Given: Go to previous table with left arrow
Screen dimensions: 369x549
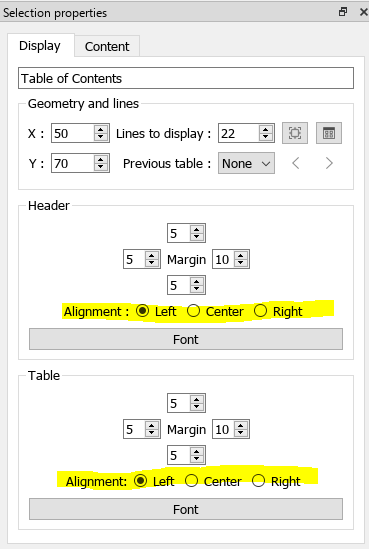Looking at the screenshot, I should click(295, 163).
